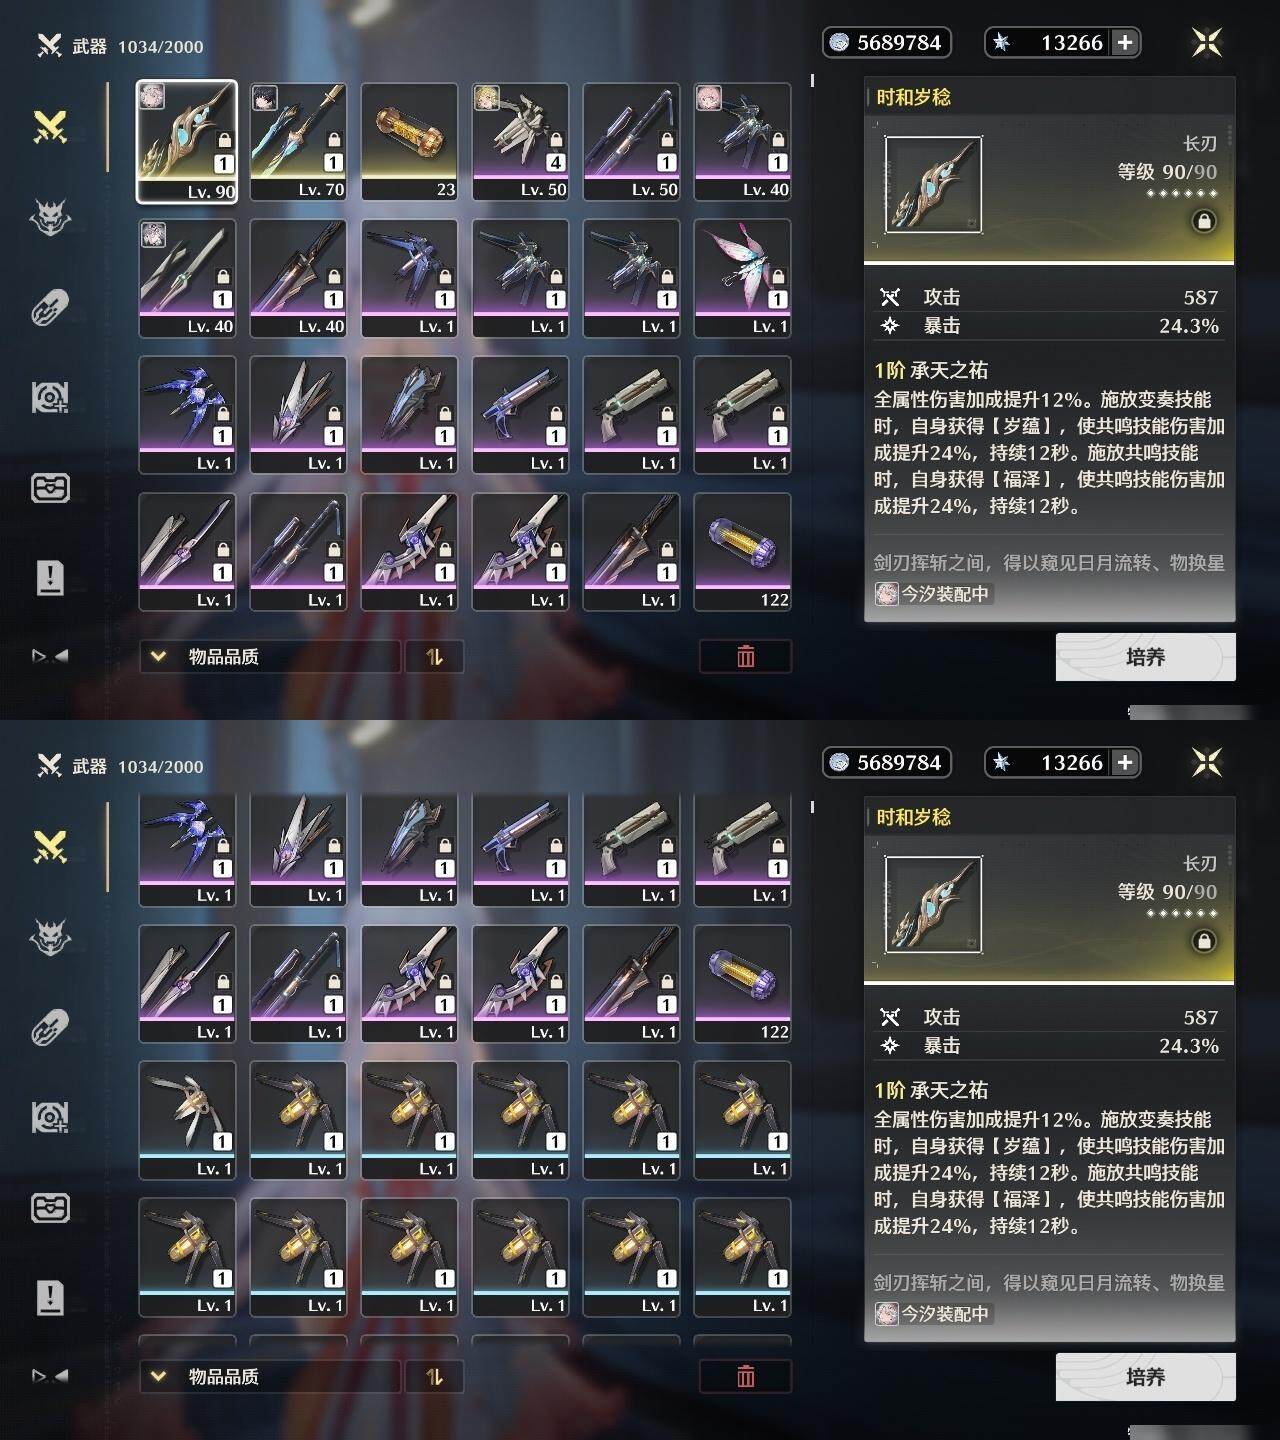Close top inventory panel with X icon
The width and height of the screenshot is (1280, 1440).
[x=1207, y=42]
